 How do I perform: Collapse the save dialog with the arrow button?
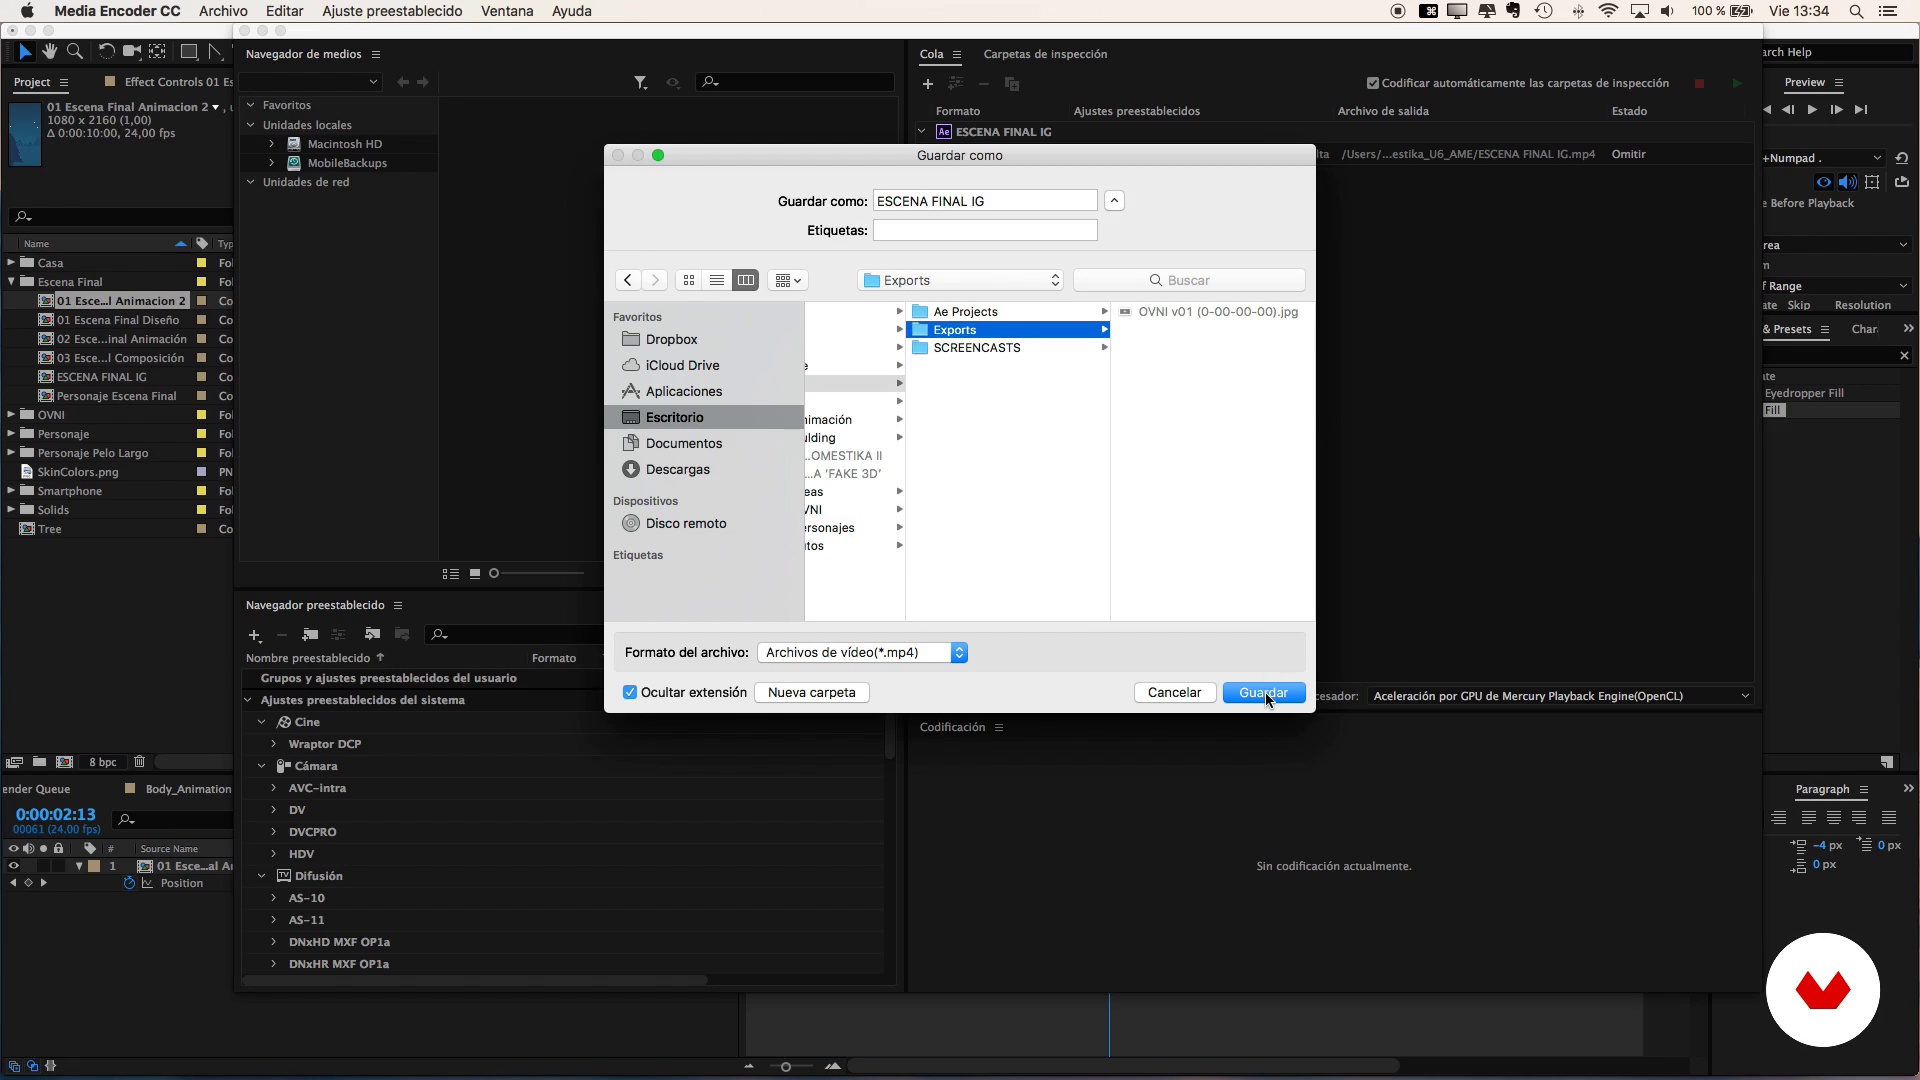pyautogui.click(x=1114, y=201)
